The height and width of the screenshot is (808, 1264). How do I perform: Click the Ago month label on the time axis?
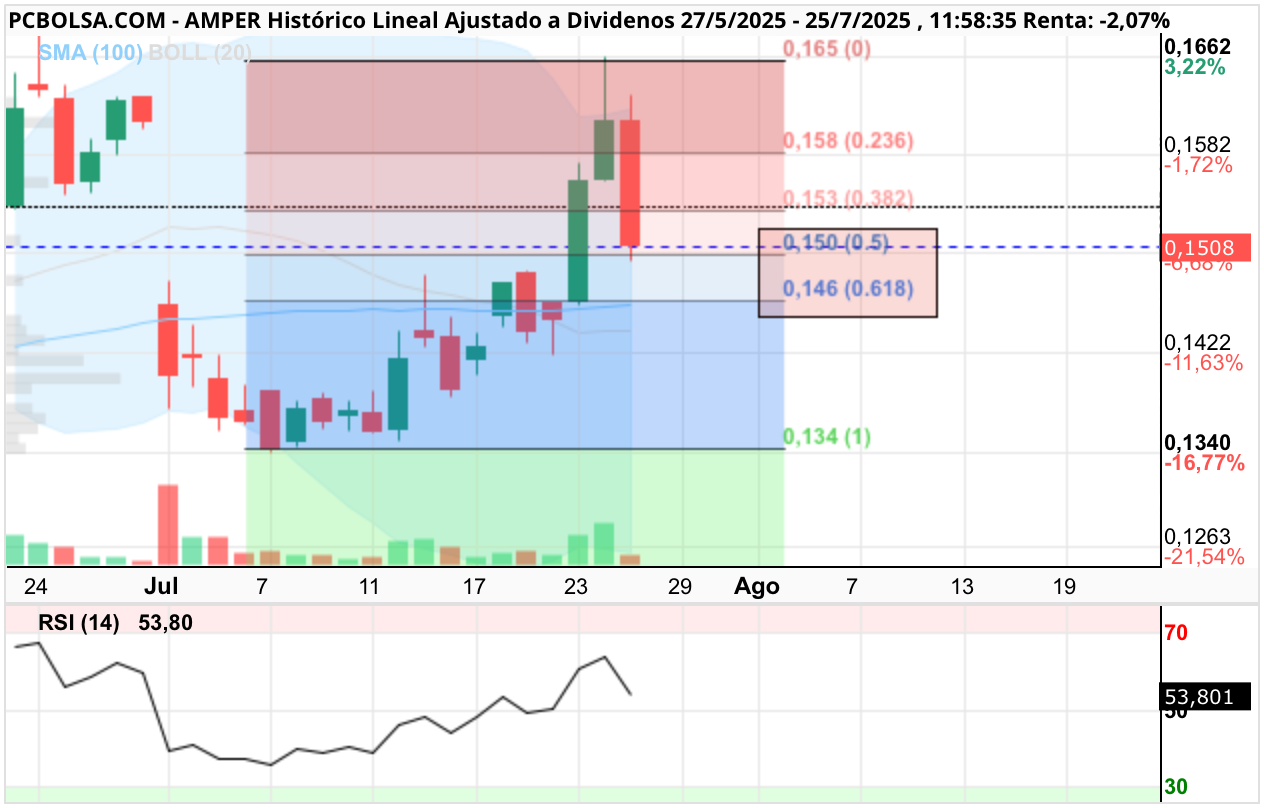point(757,586)
